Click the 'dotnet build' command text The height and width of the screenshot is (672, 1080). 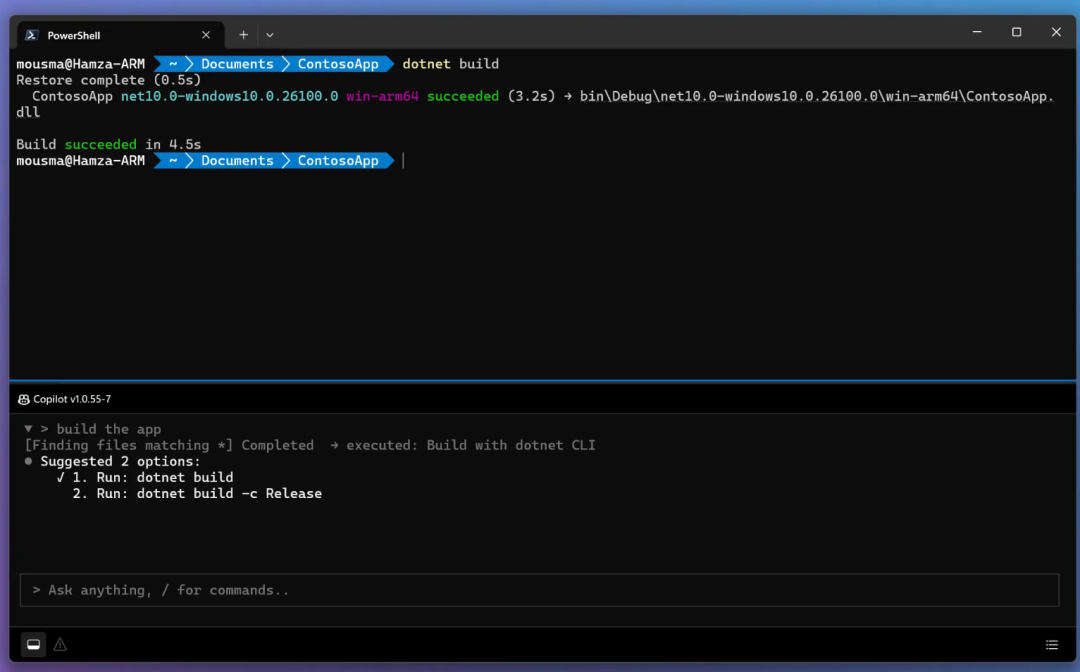pyautogui.click(x=450, y=64)
